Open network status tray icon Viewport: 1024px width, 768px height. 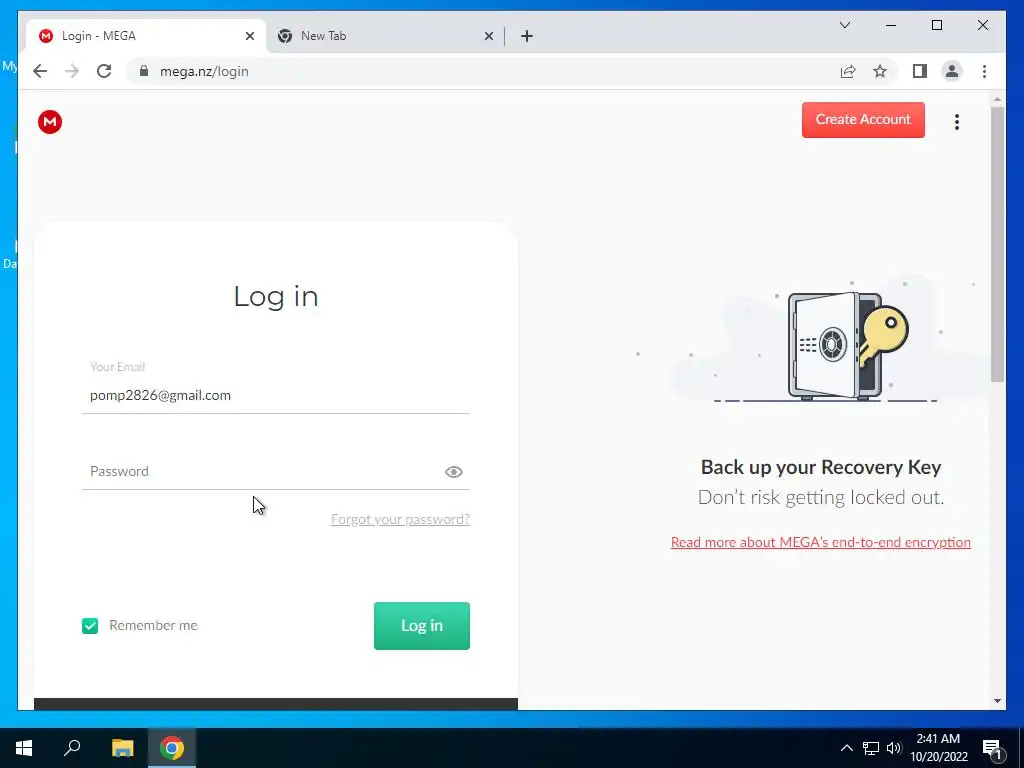pyautogui.click(x=871, y=748)
